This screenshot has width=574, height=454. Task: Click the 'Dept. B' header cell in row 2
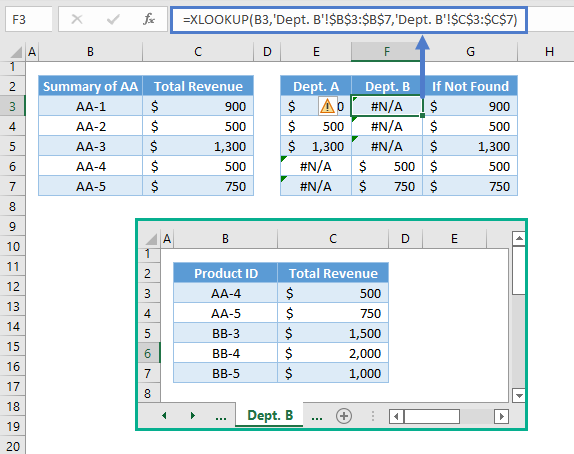click(387, 86)
